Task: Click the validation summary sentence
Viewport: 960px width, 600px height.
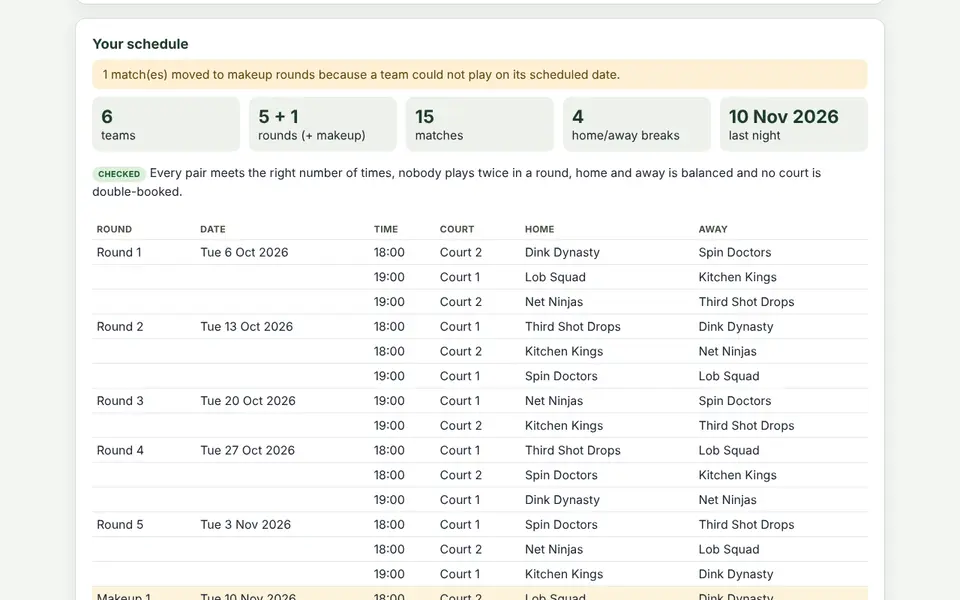Action: pyautogui.click(x=457, y=182)
